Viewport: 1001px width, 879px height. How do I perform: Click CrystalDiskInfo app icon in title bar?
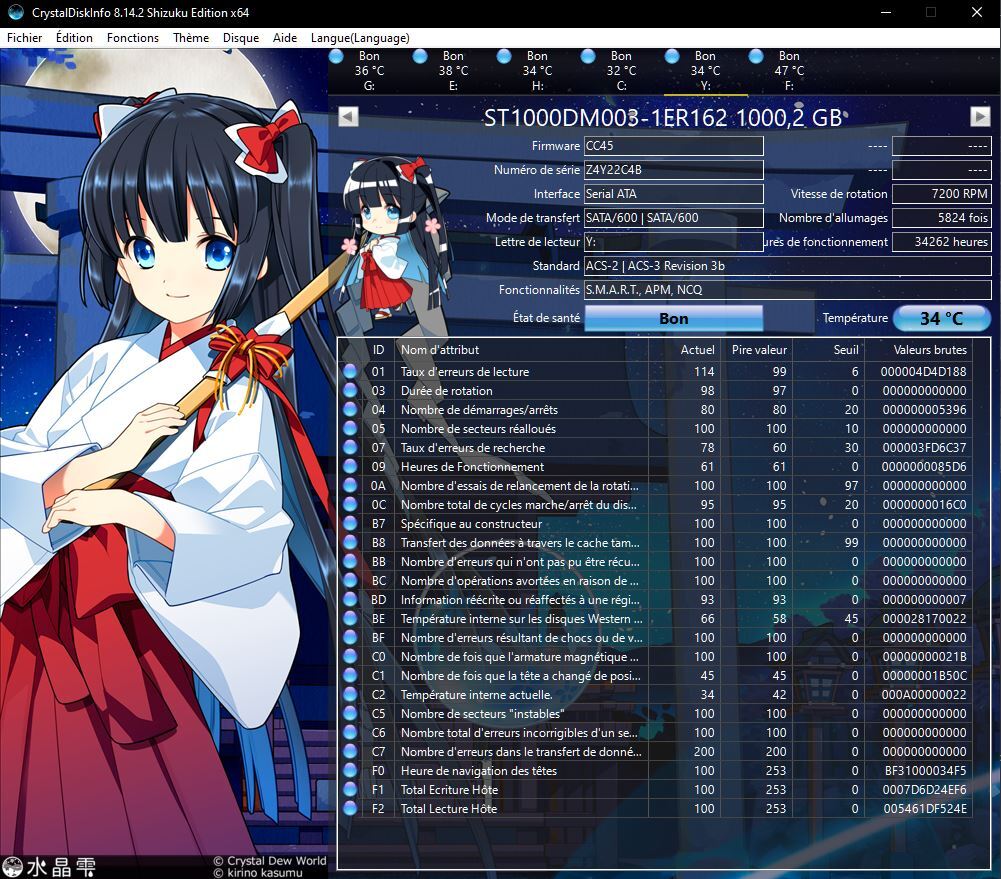click(x=15, y=12)
